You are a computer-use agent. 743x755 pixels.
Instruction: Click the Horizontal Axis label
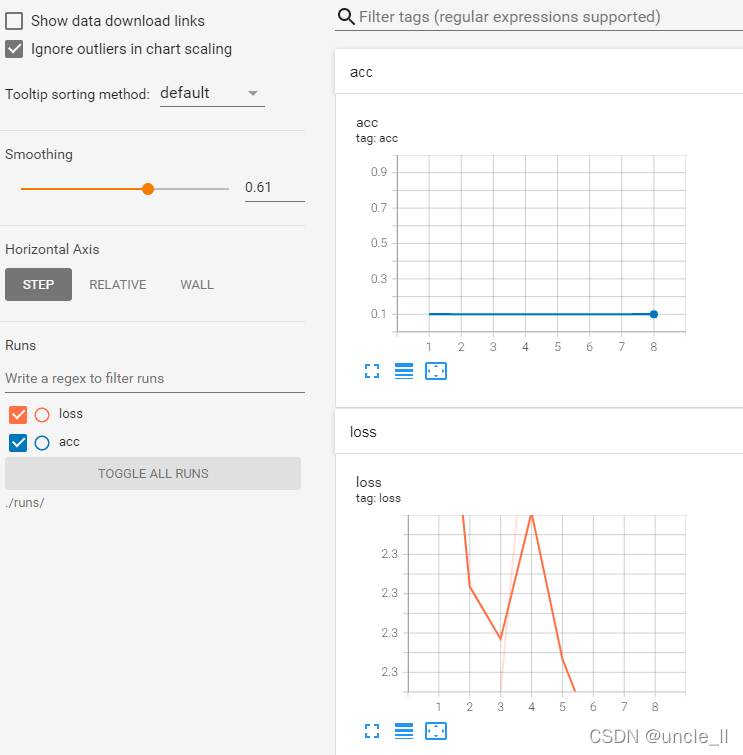(x=52, y=249)
